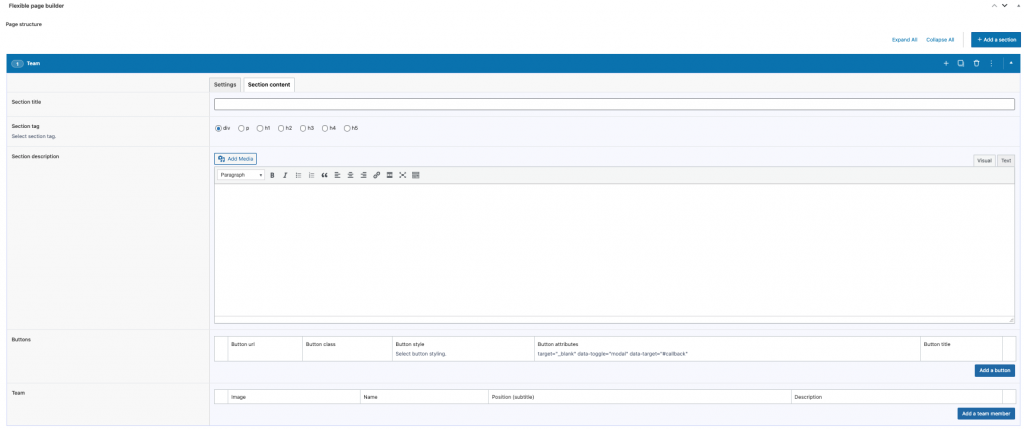This screenshot has width=1024, height=429.
Task: Click the Button url column header
Action: pos(243,343)
